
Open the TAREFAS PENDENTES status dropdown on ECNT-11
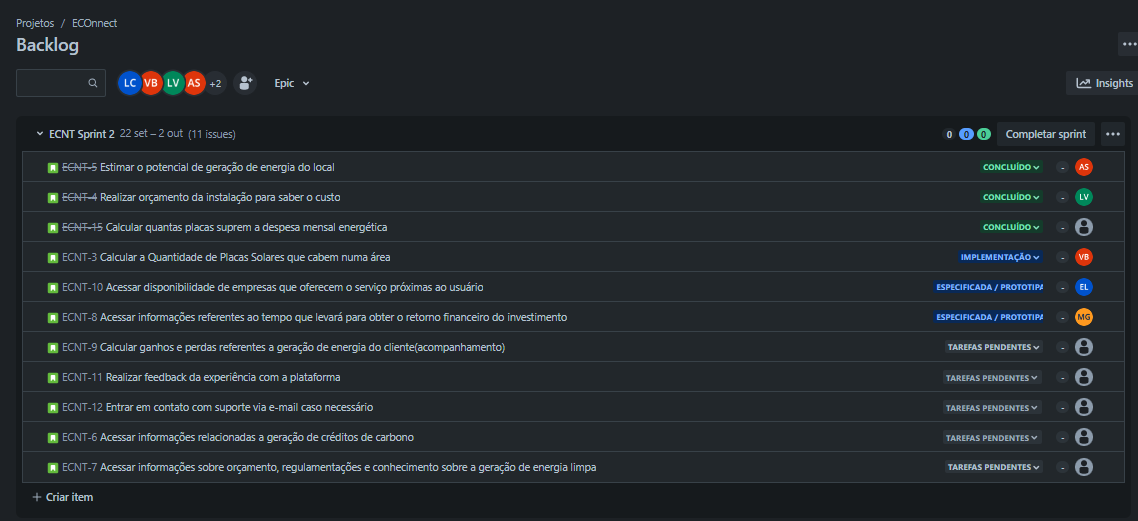click(x=992, y=378)
